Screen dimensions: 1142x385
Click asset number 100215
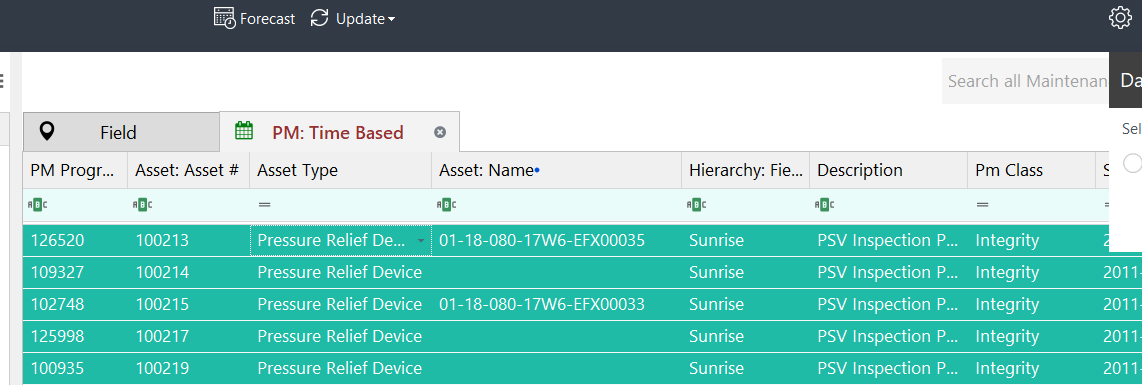click(162, 304)
